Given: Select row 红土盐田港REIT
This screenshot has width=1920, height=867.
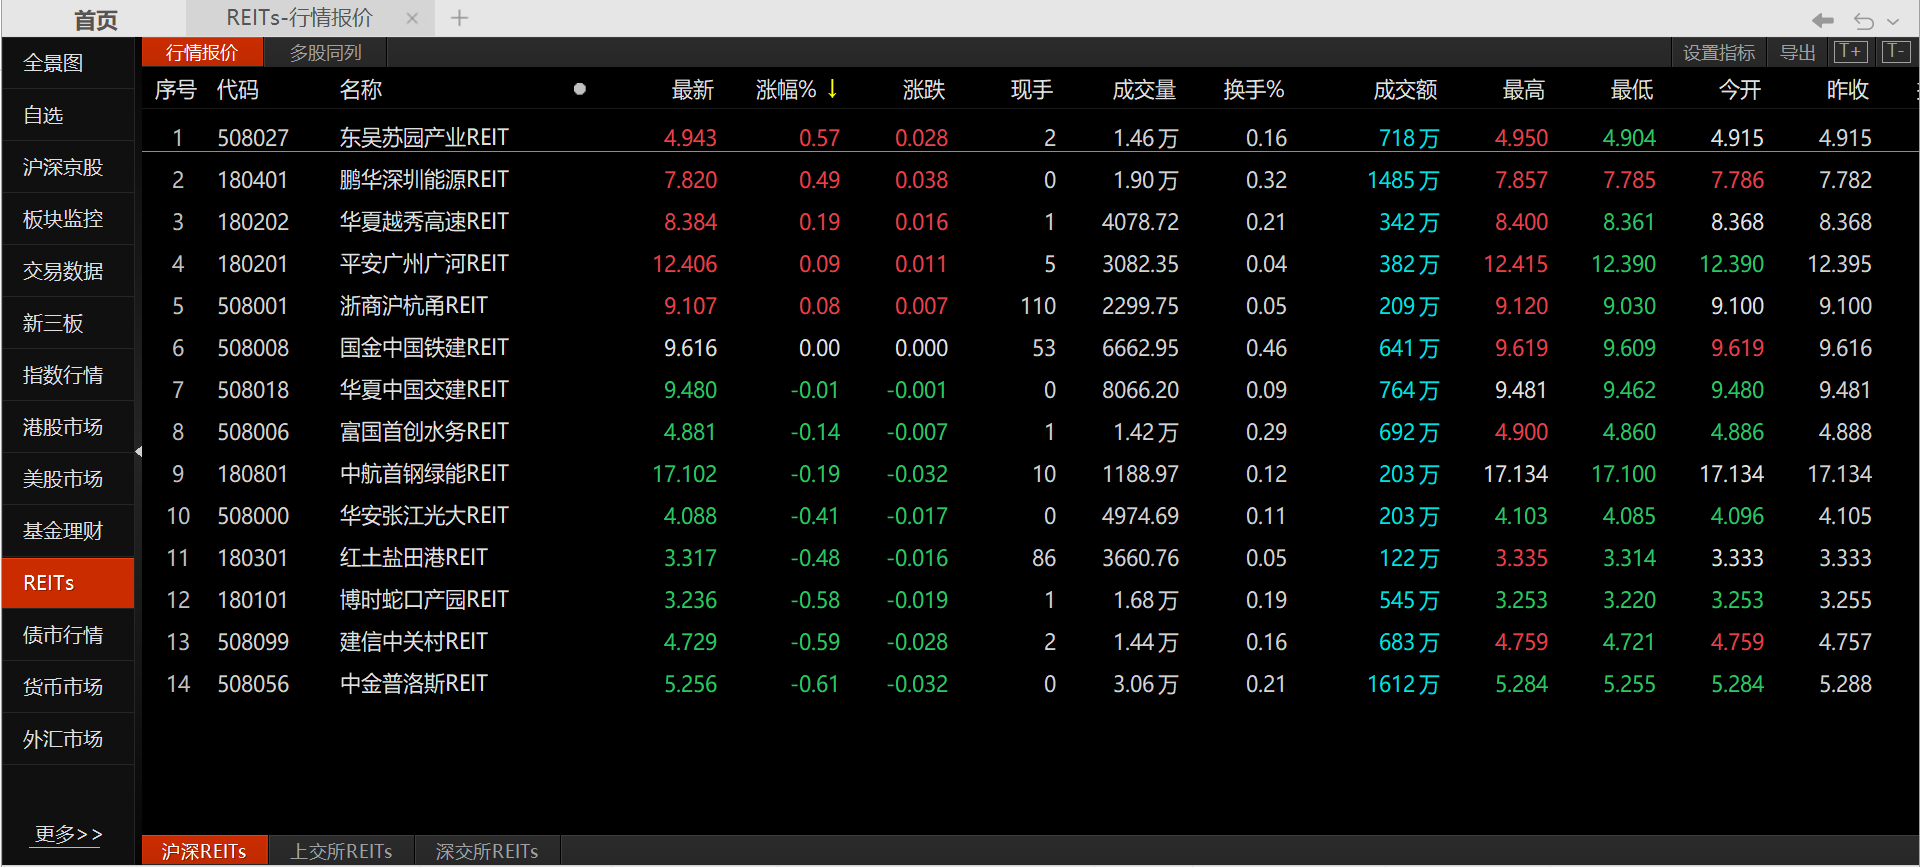Looking at the screenshot, I should pyautogui.click(x=1030, y=558).
